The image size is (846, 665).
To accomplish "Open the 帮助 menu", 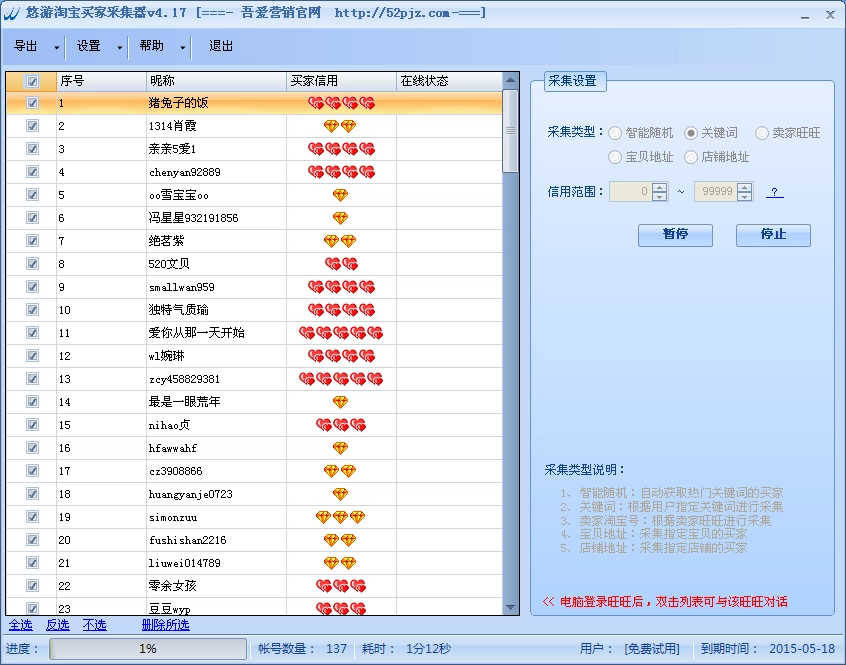I will 152,46.
